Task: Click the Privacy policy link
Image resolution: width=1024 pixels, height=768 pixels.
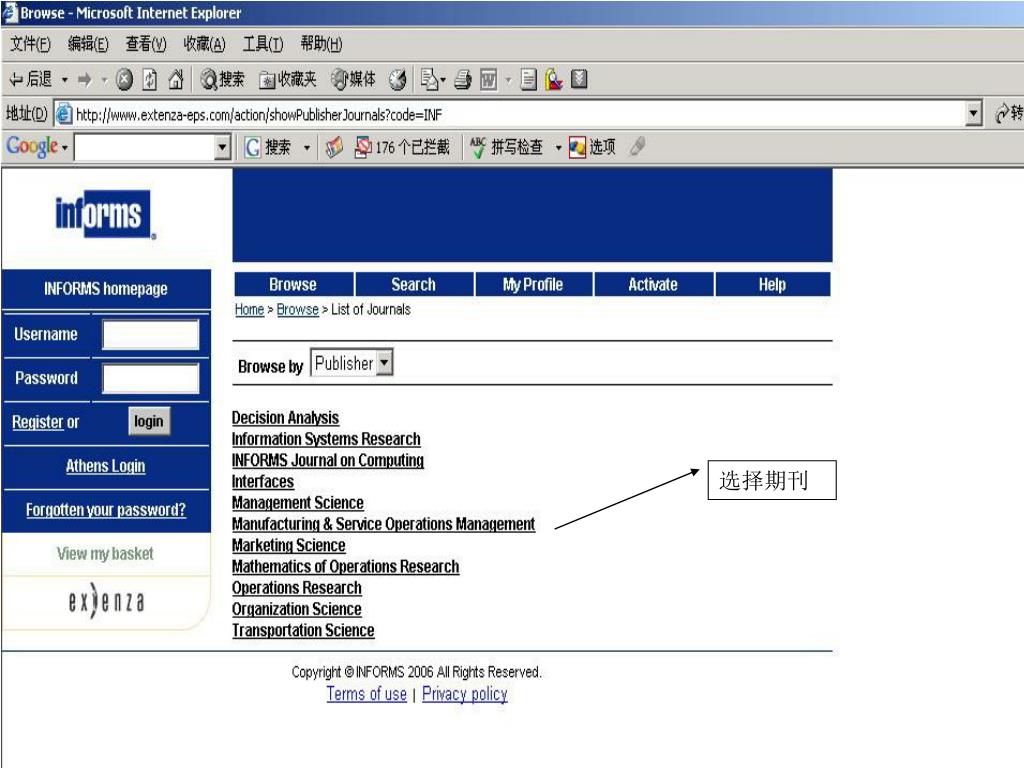Action: click(x=464, y=694)
